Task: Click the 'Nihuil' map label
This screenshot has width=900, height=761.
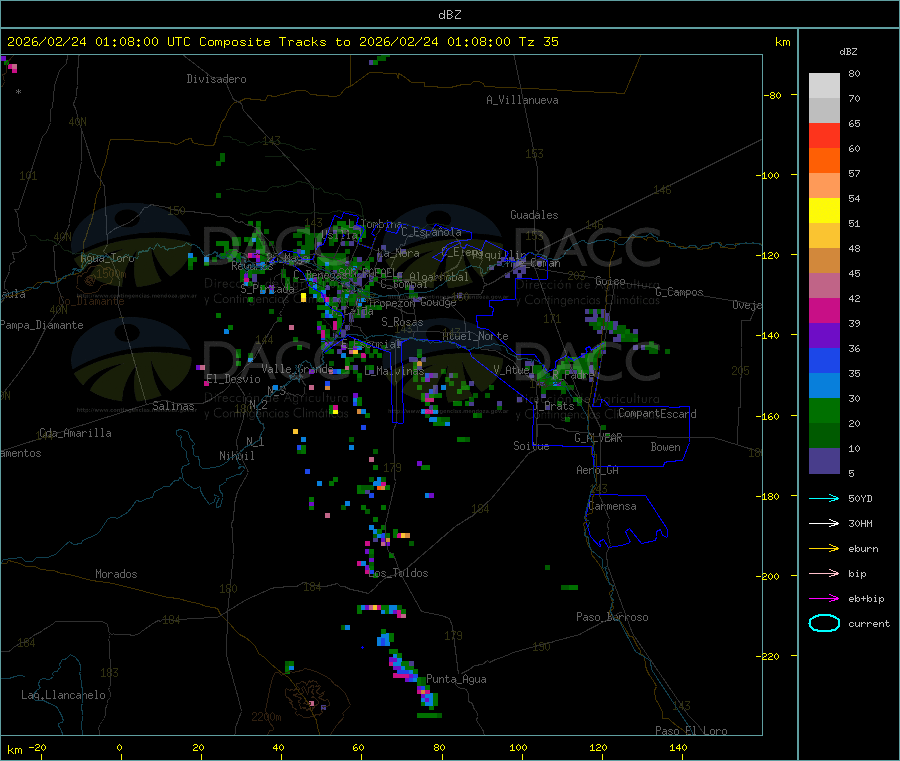Action: click(x=236, y=456)
